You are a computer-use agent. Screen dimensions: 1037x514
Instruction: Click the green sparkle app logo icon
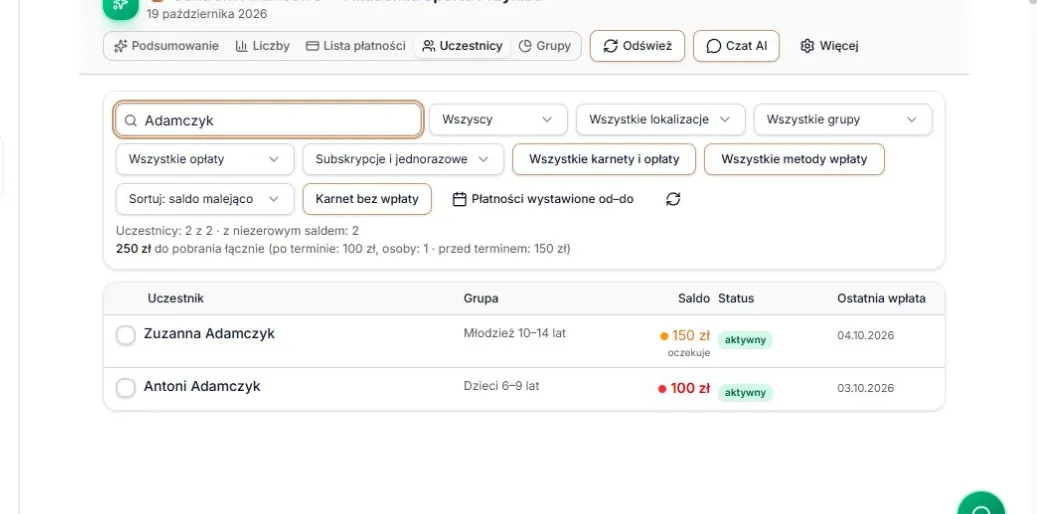click(120, 5)
